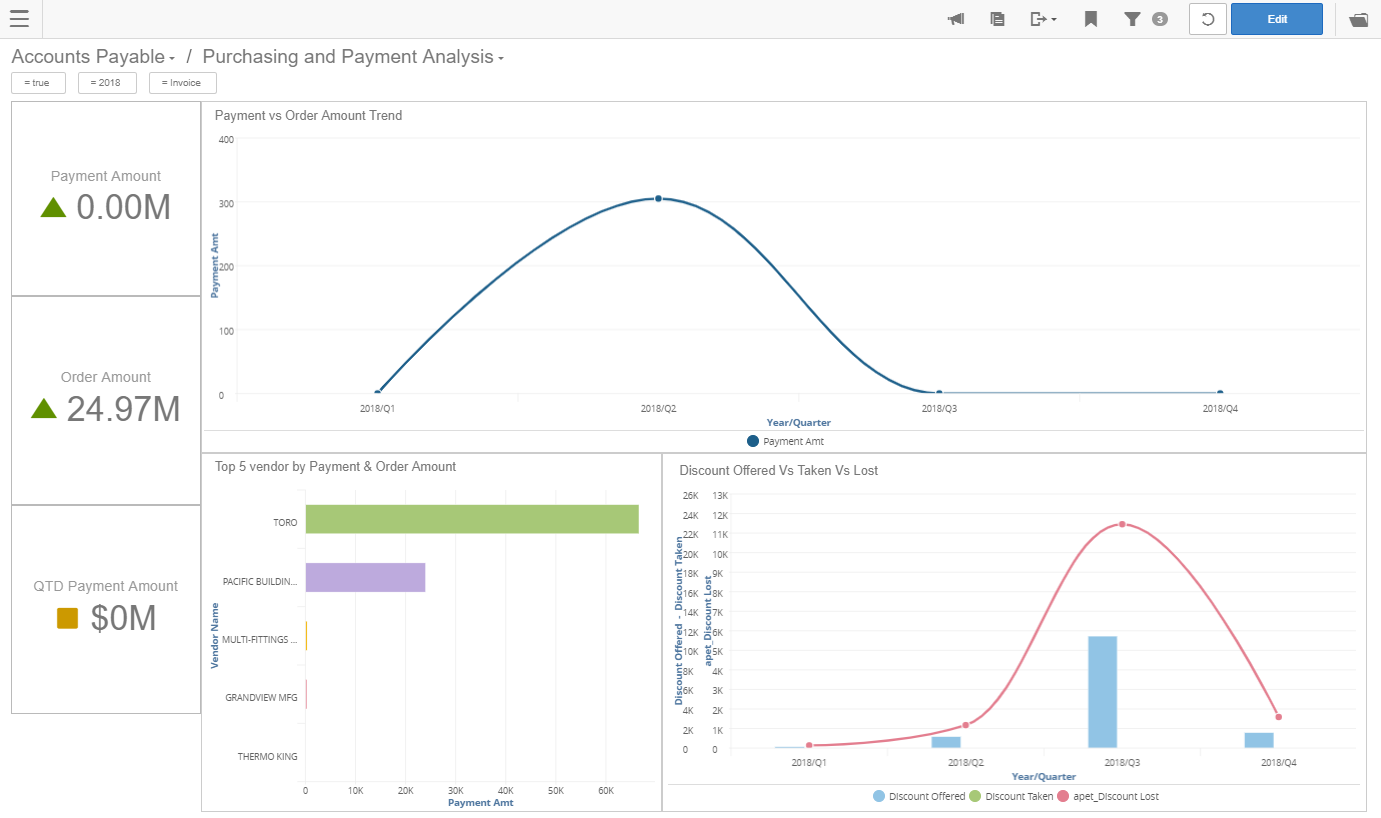Click the export icon in the toolbar
Viewport: 1381px width, 818px height.
click(x=1037, y=18)
